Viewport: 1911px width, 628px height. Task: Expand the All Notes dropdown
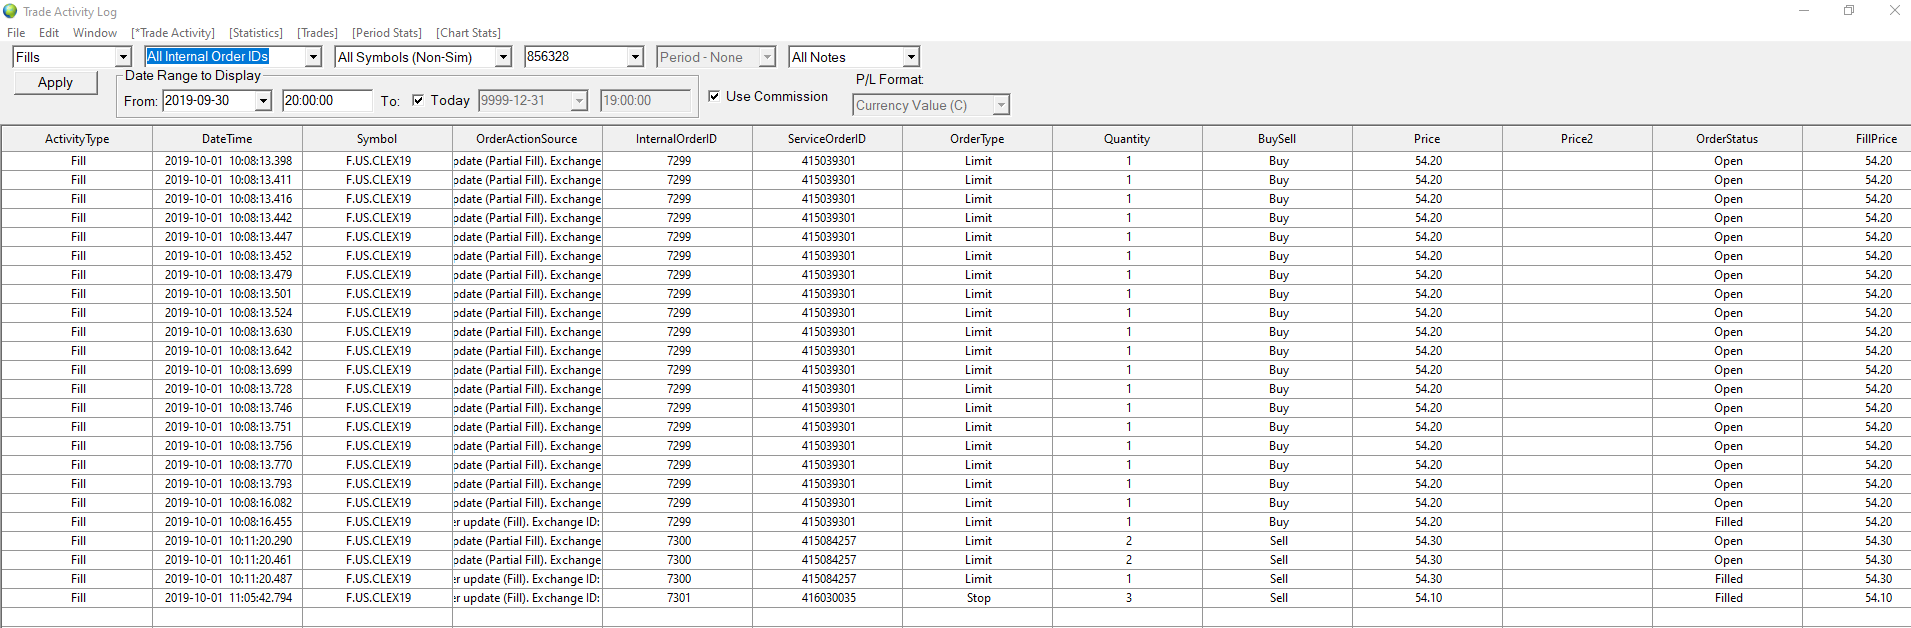[x=910, y=58]
